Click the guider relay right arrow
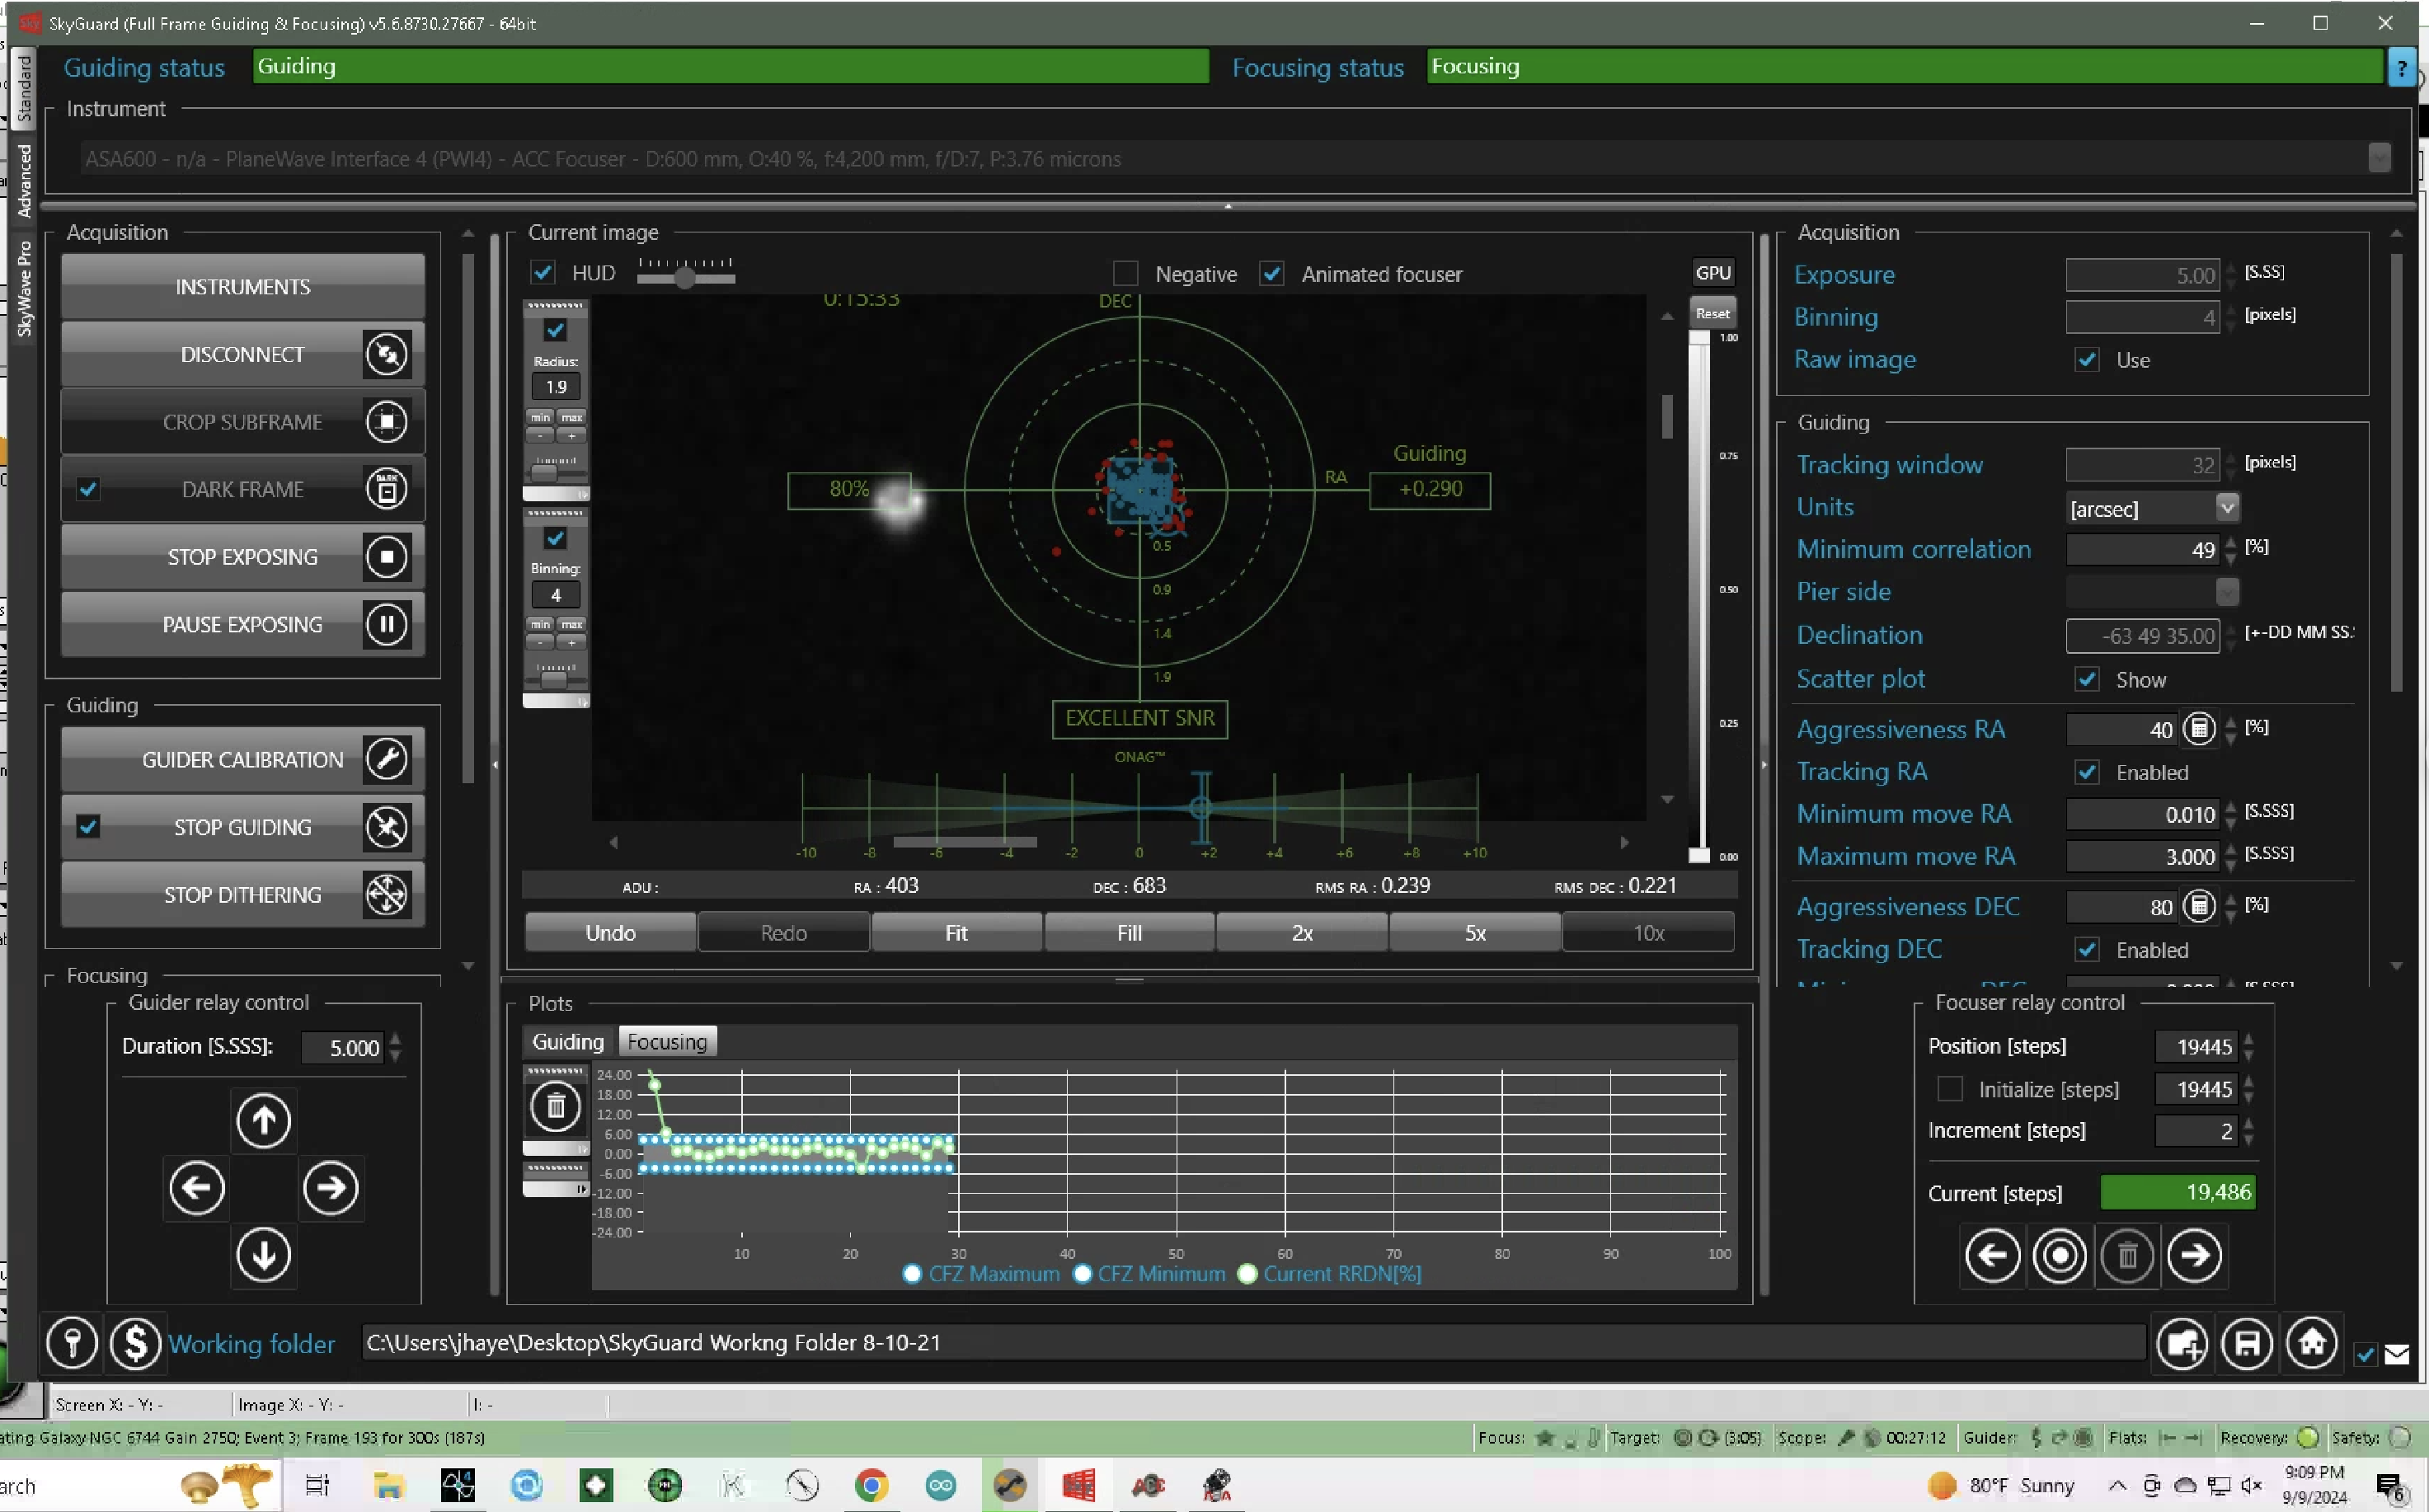Image resolution: width=2429 pixels, height=1512 pixels. click(330, 1188)
